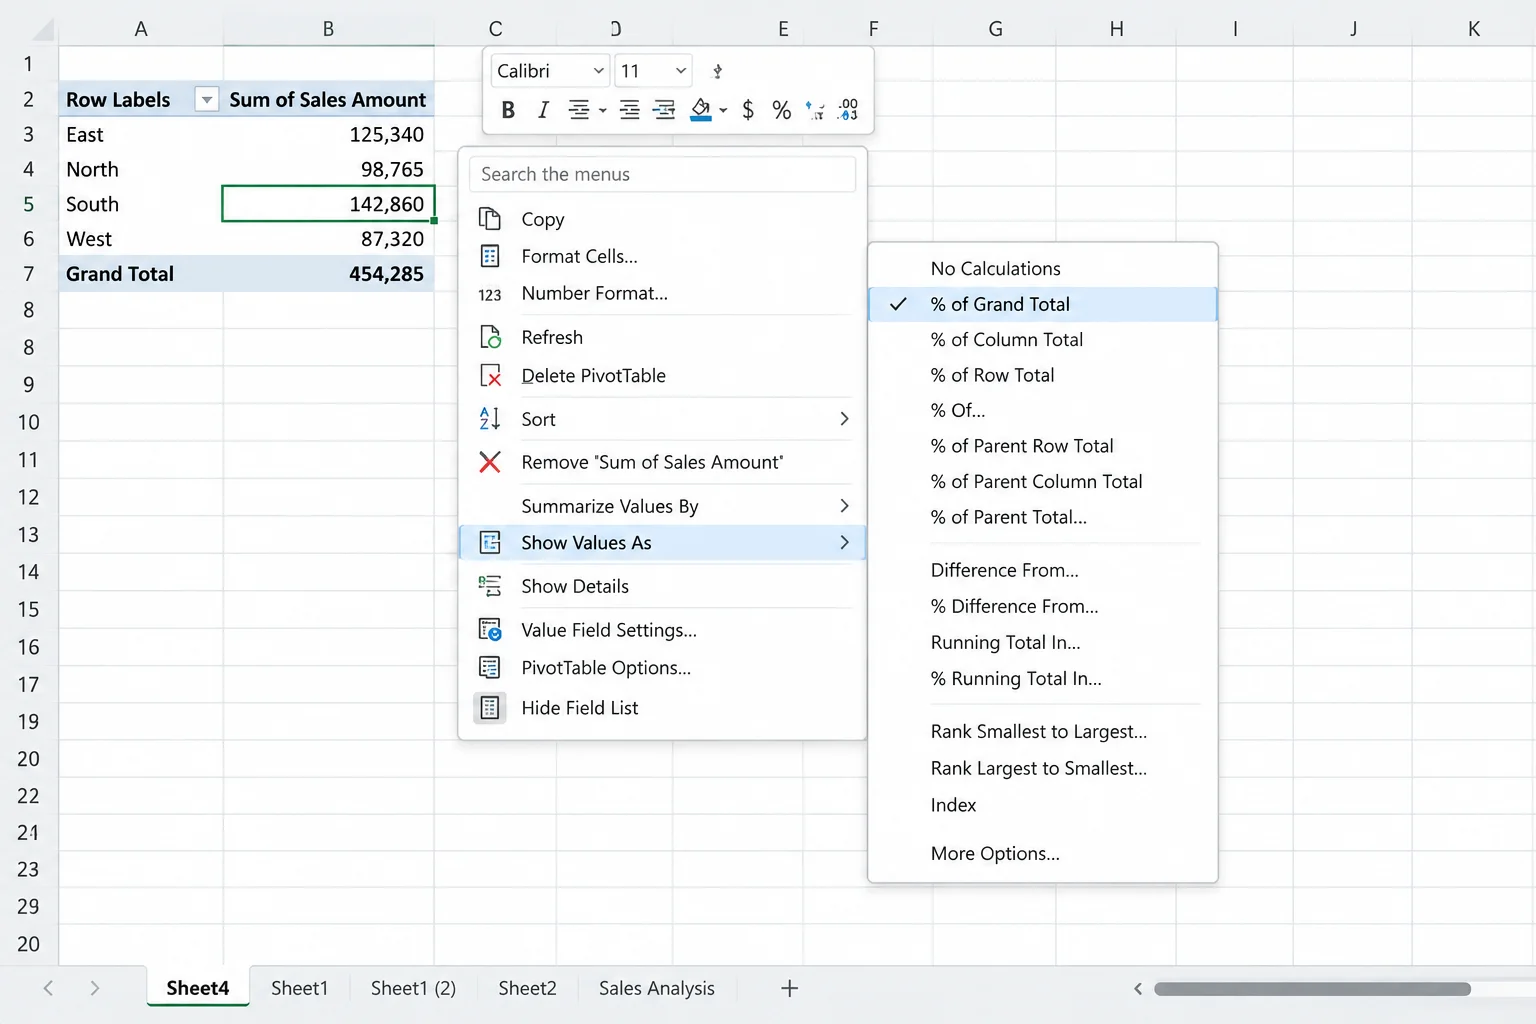Viewport: 1536px width, 1024px height.
Task: Select % Difference From... option
Action: pyautogui.click(x=1014, y=607)
